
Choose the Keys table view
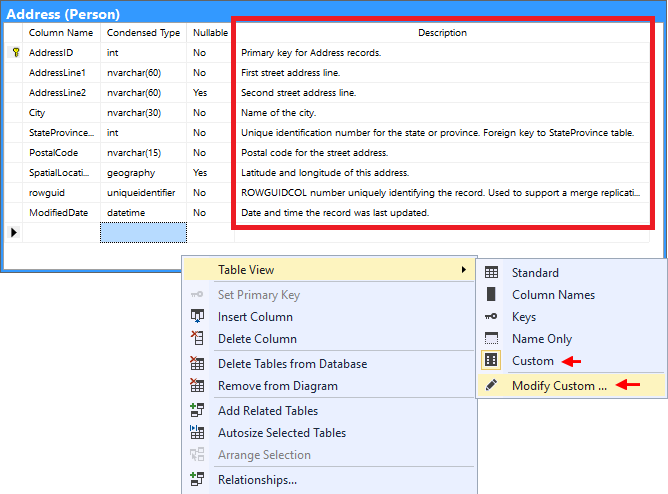pos(524,317)
